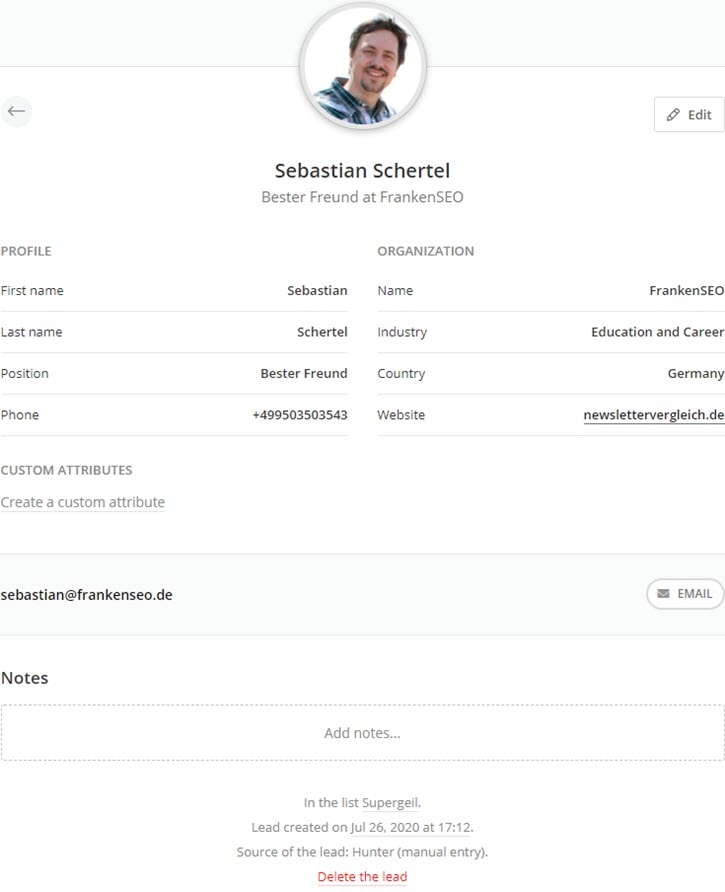This screenshot has height=892, width=725.
Task: Click the Sebastian Schertel name heading
Action: tap(362, 170)
